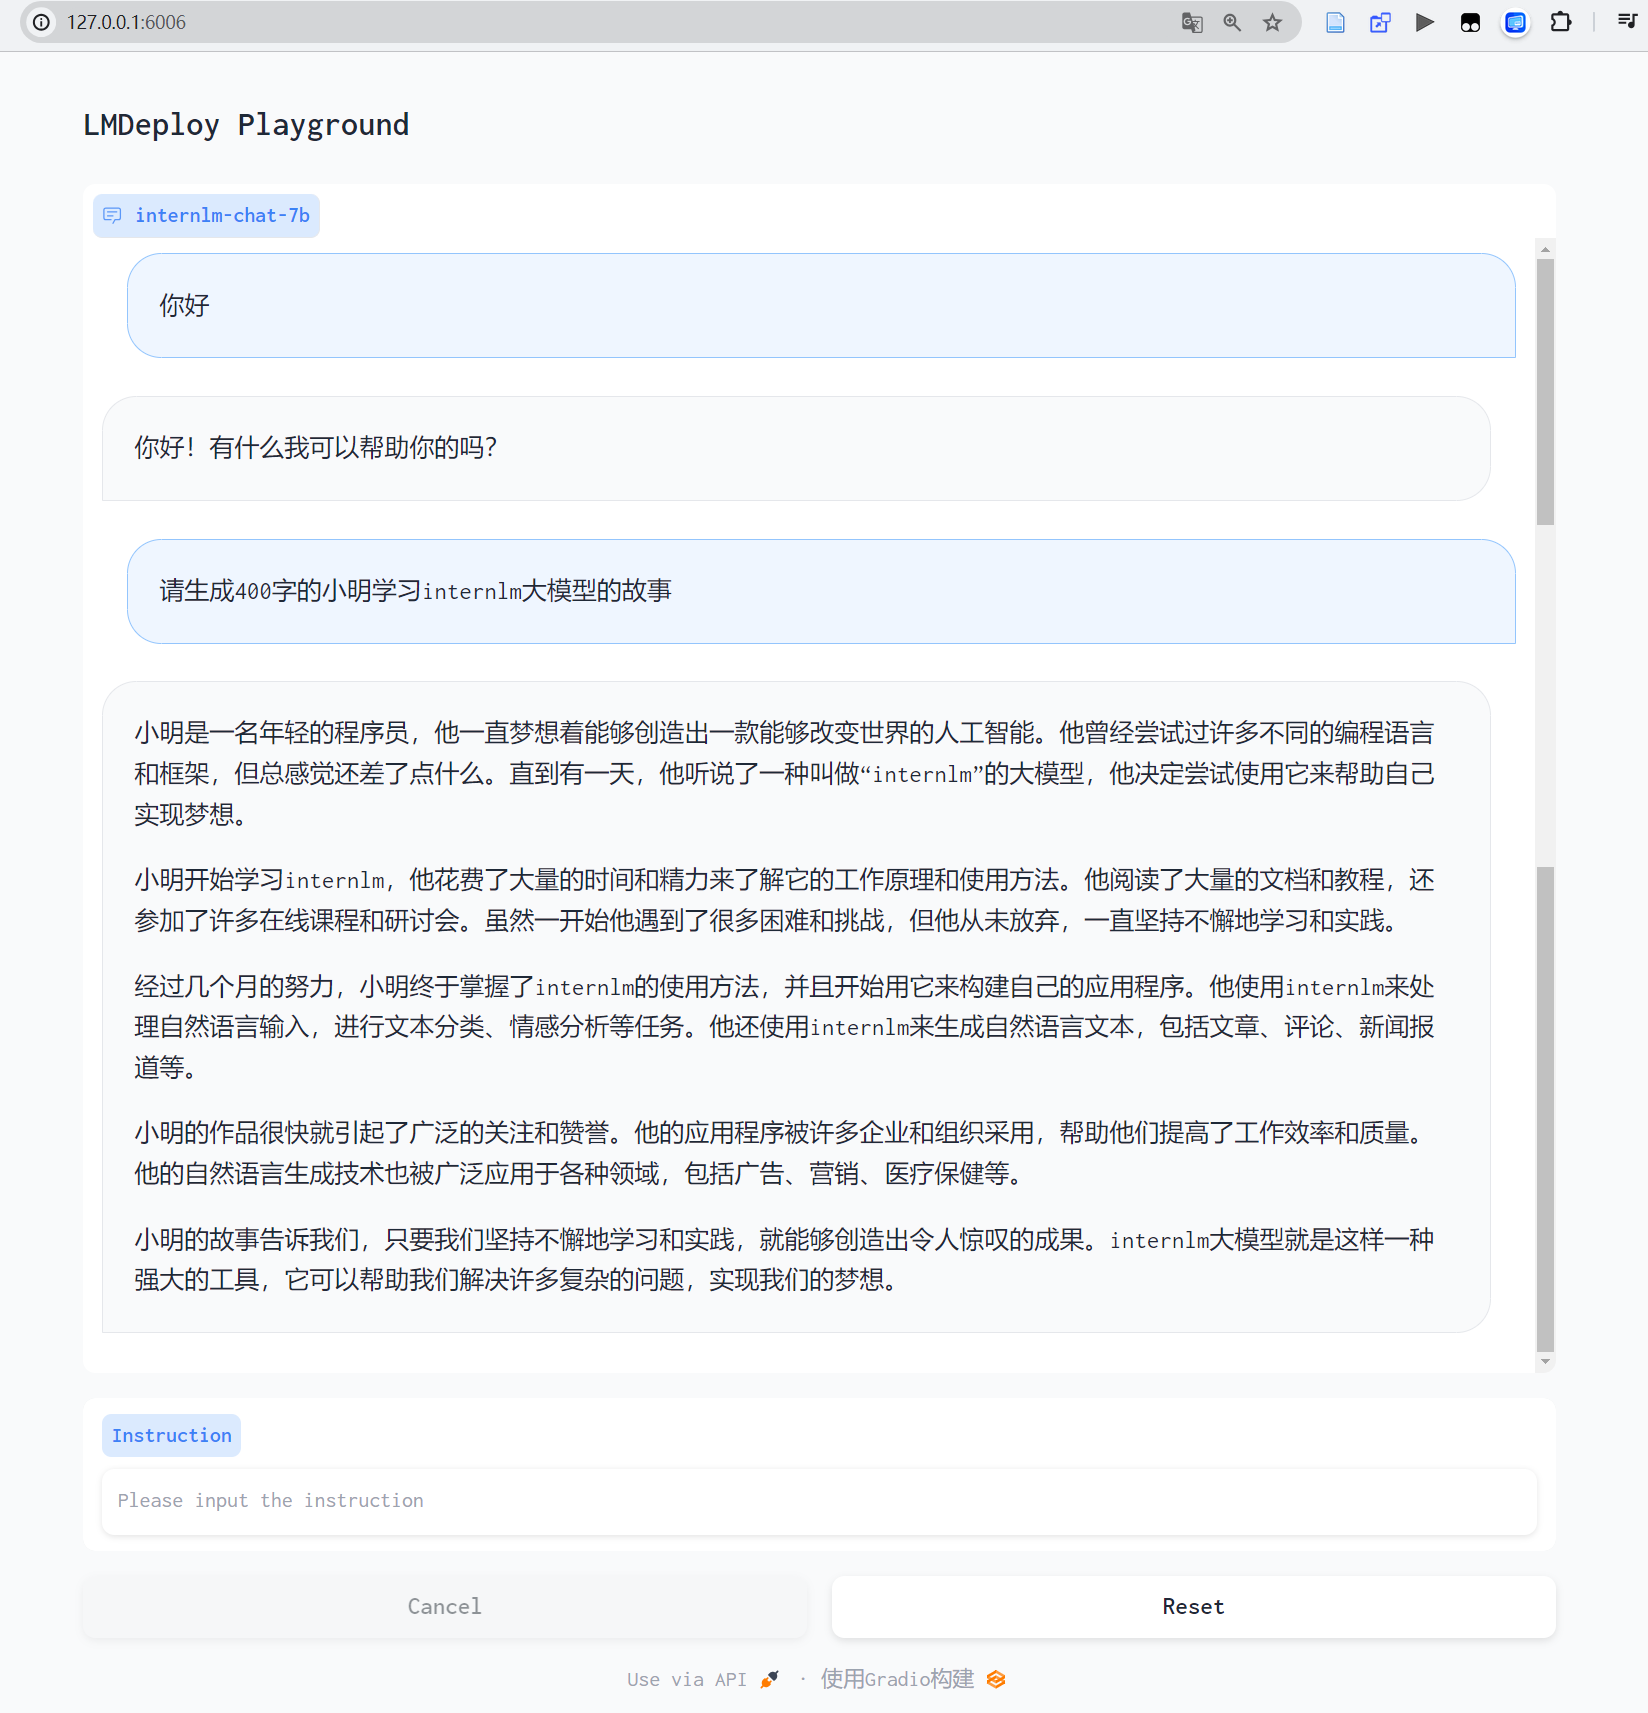Click the Reset button
The height and width of the screenshot is (1713, 1648).
(1193, 1606)
